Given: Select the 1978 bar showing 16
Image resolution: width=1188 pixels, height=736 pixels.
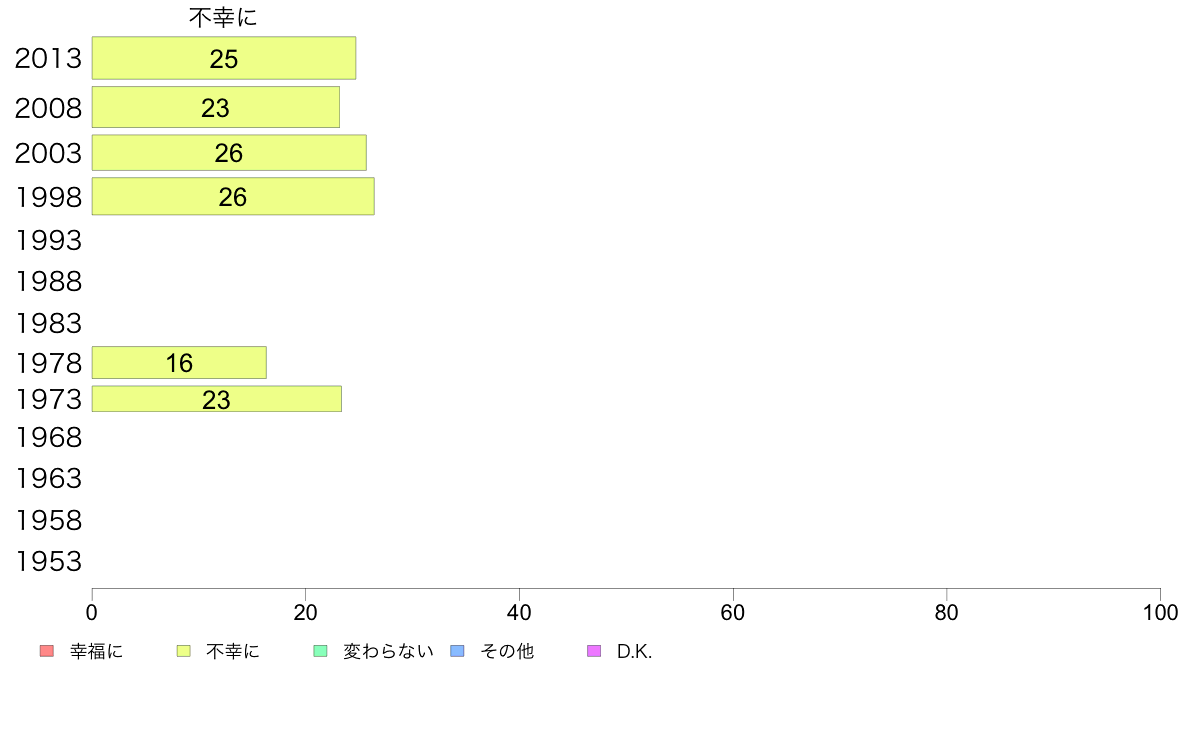Looking at the screenshot, I should point(179,362).
